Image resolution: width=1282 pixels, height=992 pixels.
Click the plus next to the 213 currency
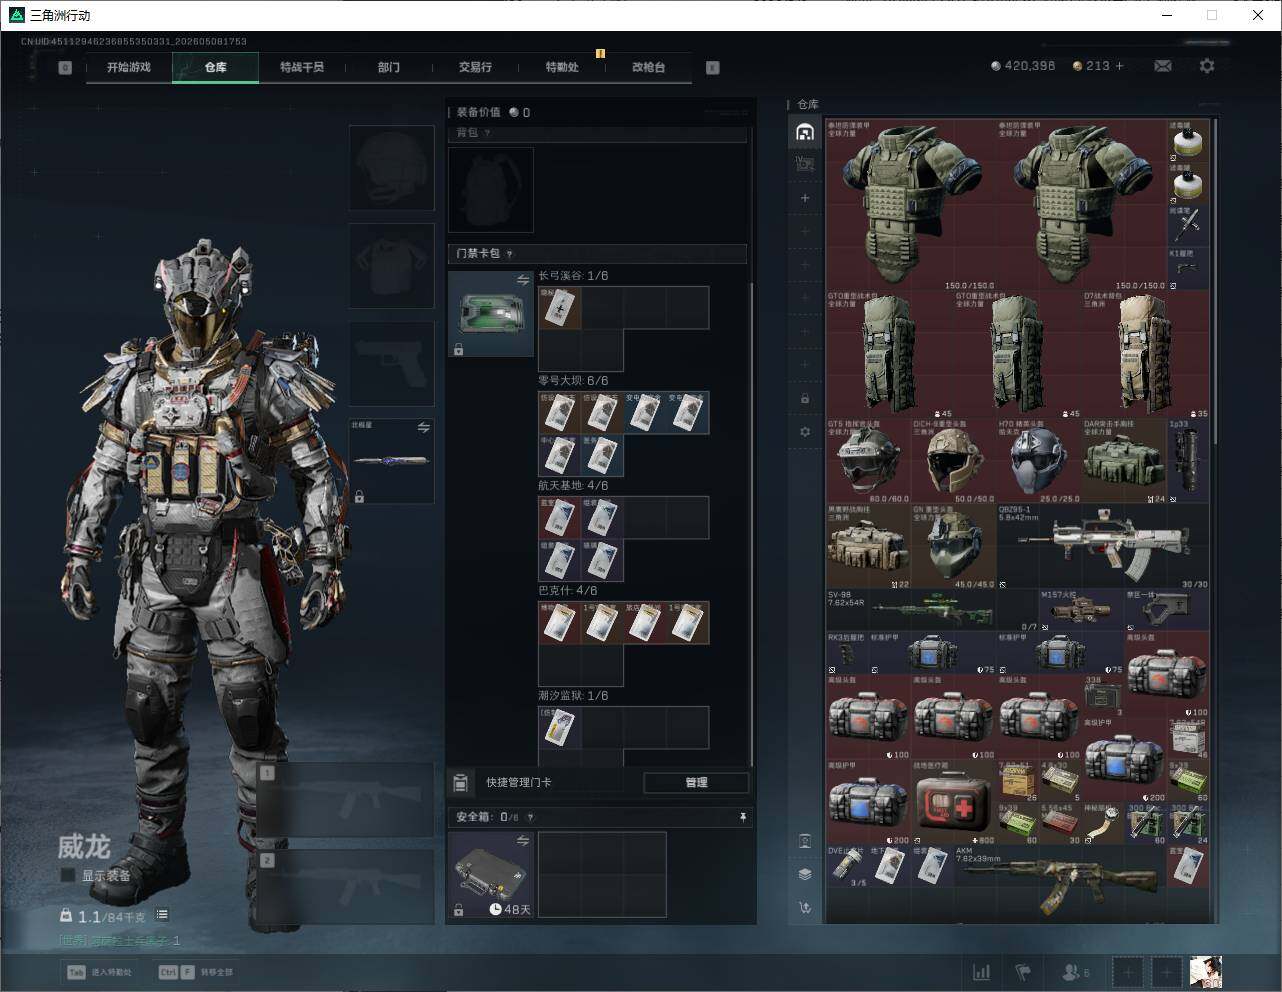(x=1119, y=66)
